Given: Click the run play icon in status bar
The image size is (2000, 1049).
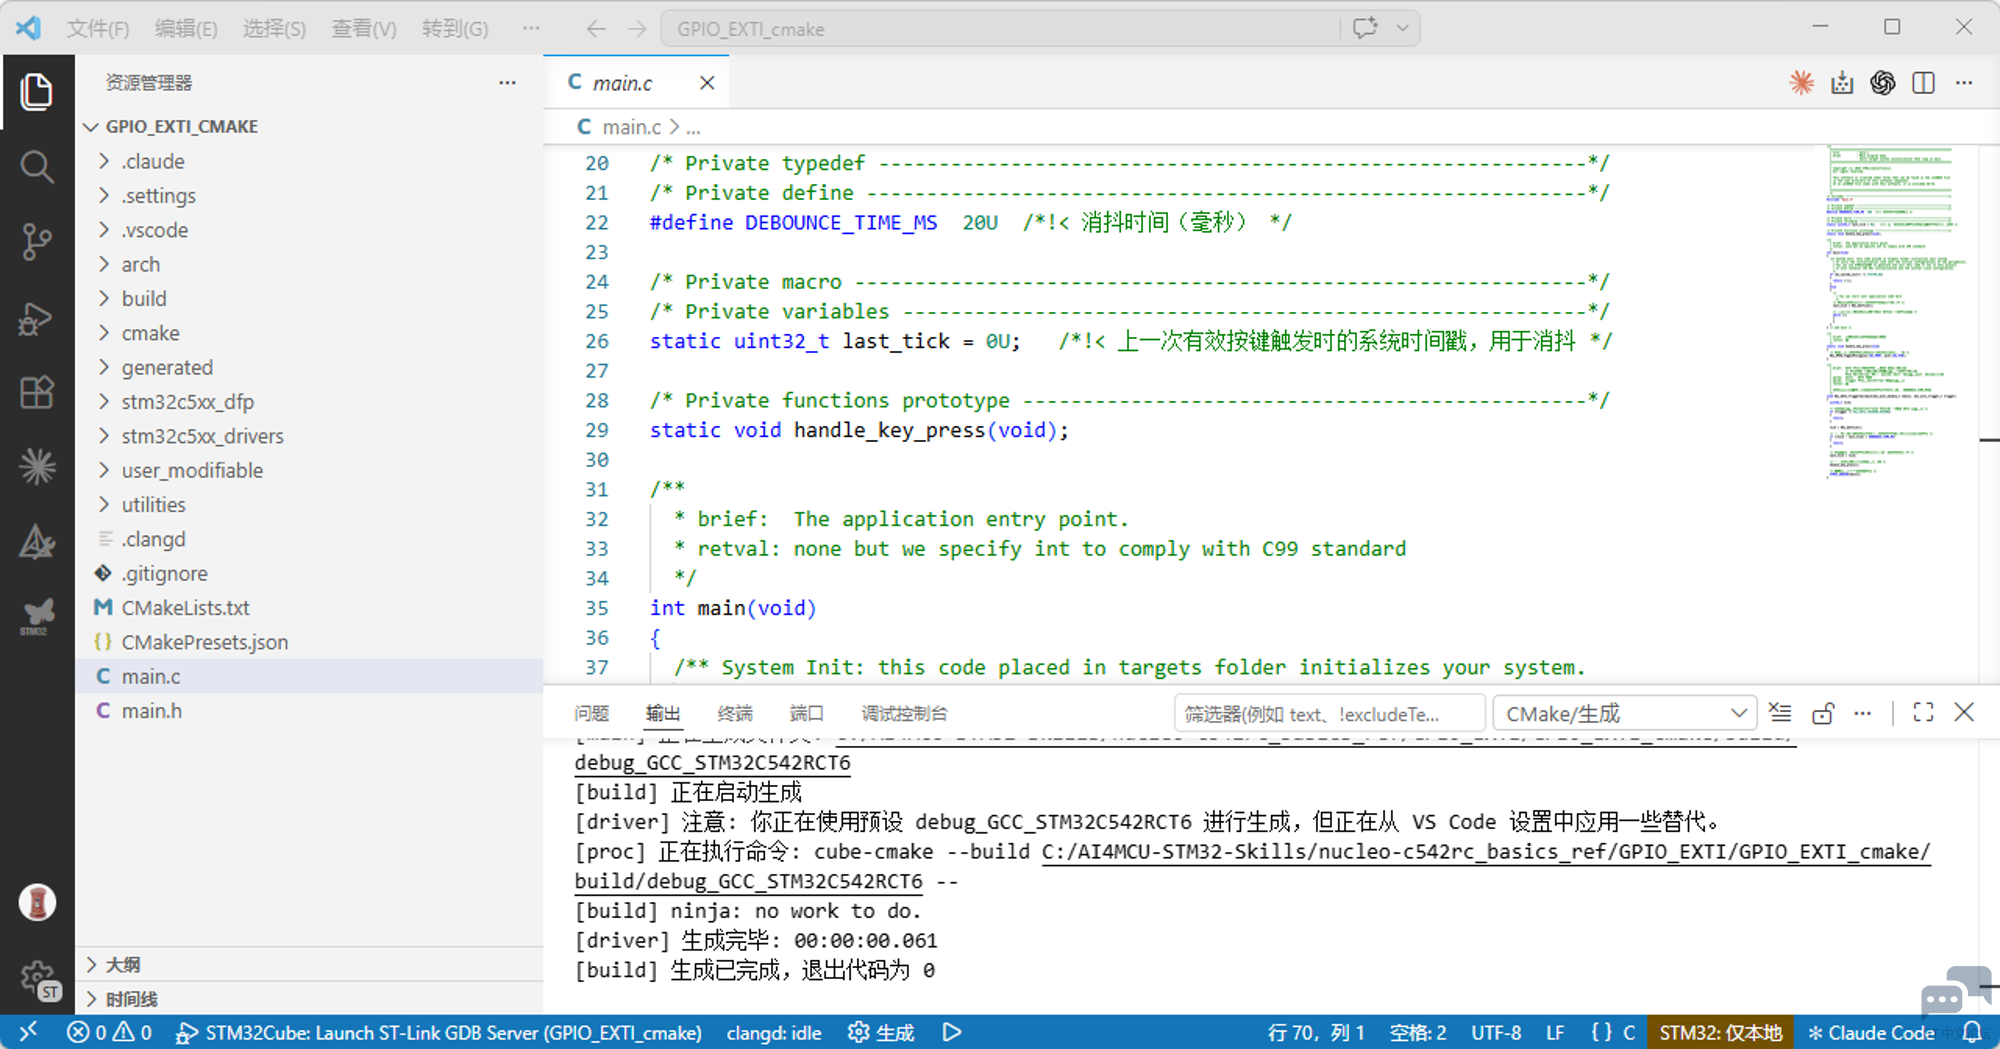Looking at the screenshot, I should coord(952,1032).
